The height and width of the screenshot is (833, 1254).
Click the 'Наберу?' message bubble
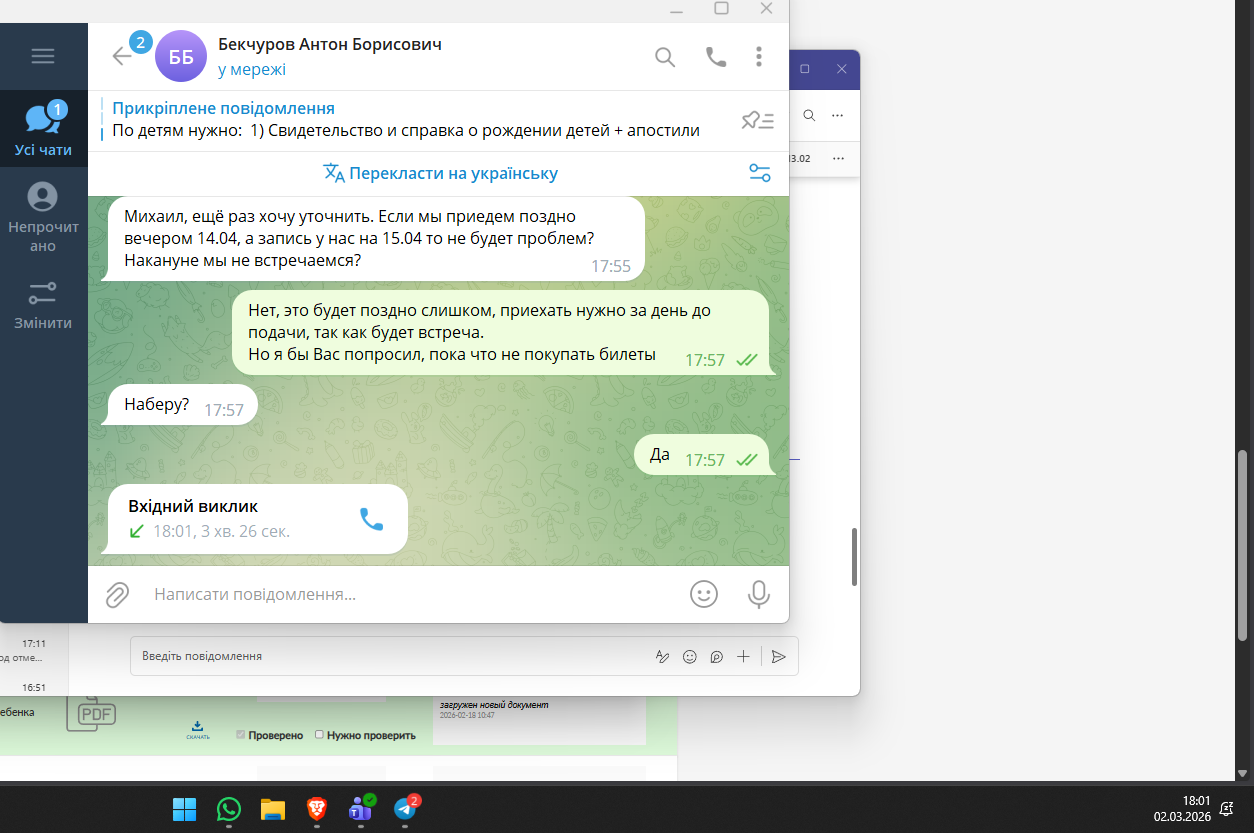[x=181, y=405]
